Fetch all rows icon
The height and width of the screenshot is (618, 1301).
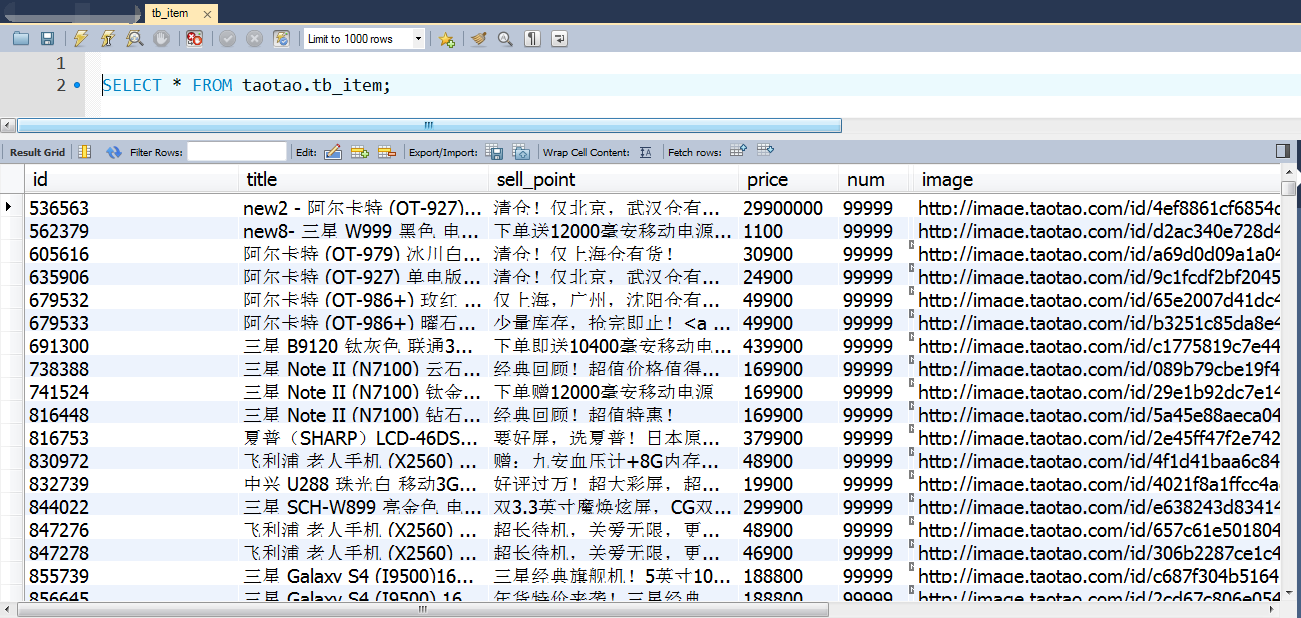tap(766, 151)
